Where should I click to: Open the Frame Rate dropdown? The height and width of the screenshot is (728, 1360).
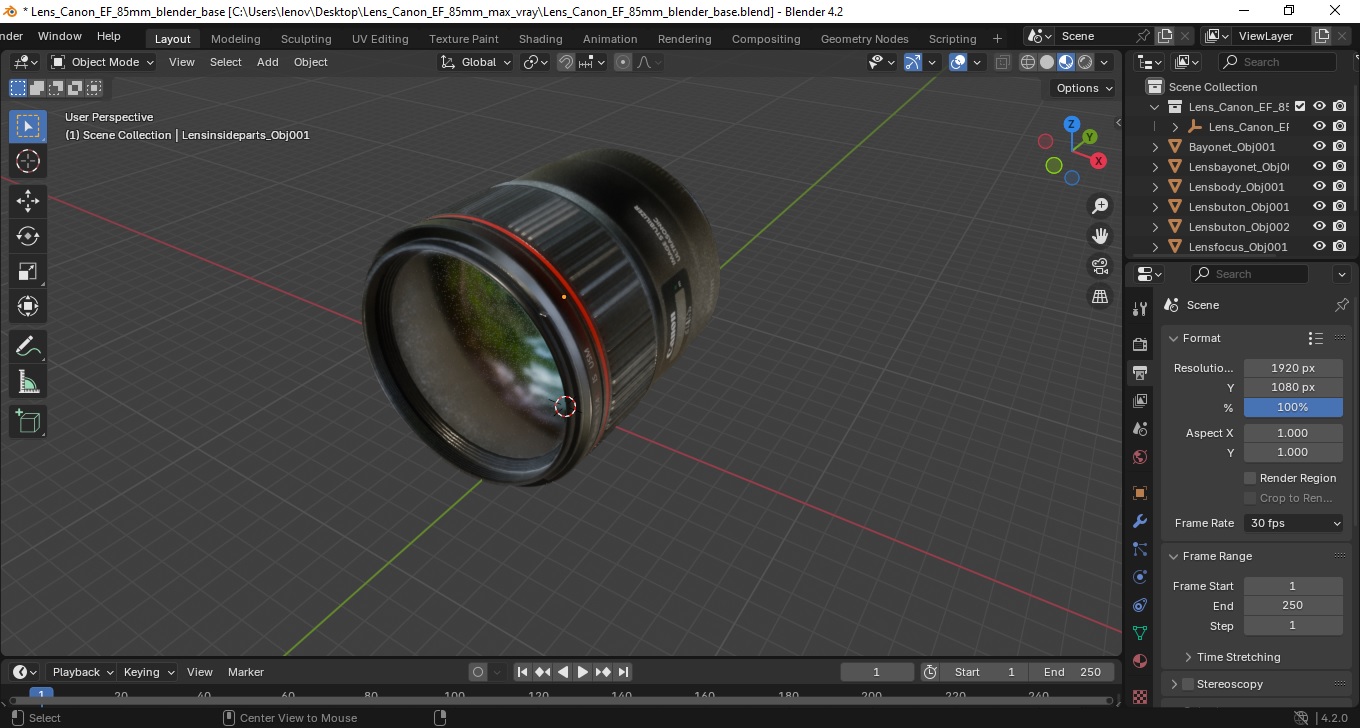point(1294,523)
